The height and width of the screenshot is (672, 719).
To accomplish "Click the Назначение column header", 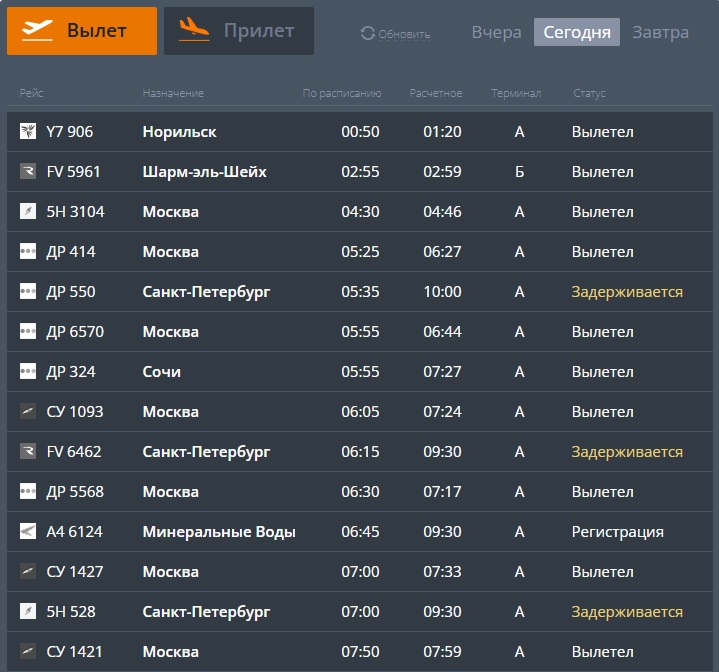I will click(173, 93).
